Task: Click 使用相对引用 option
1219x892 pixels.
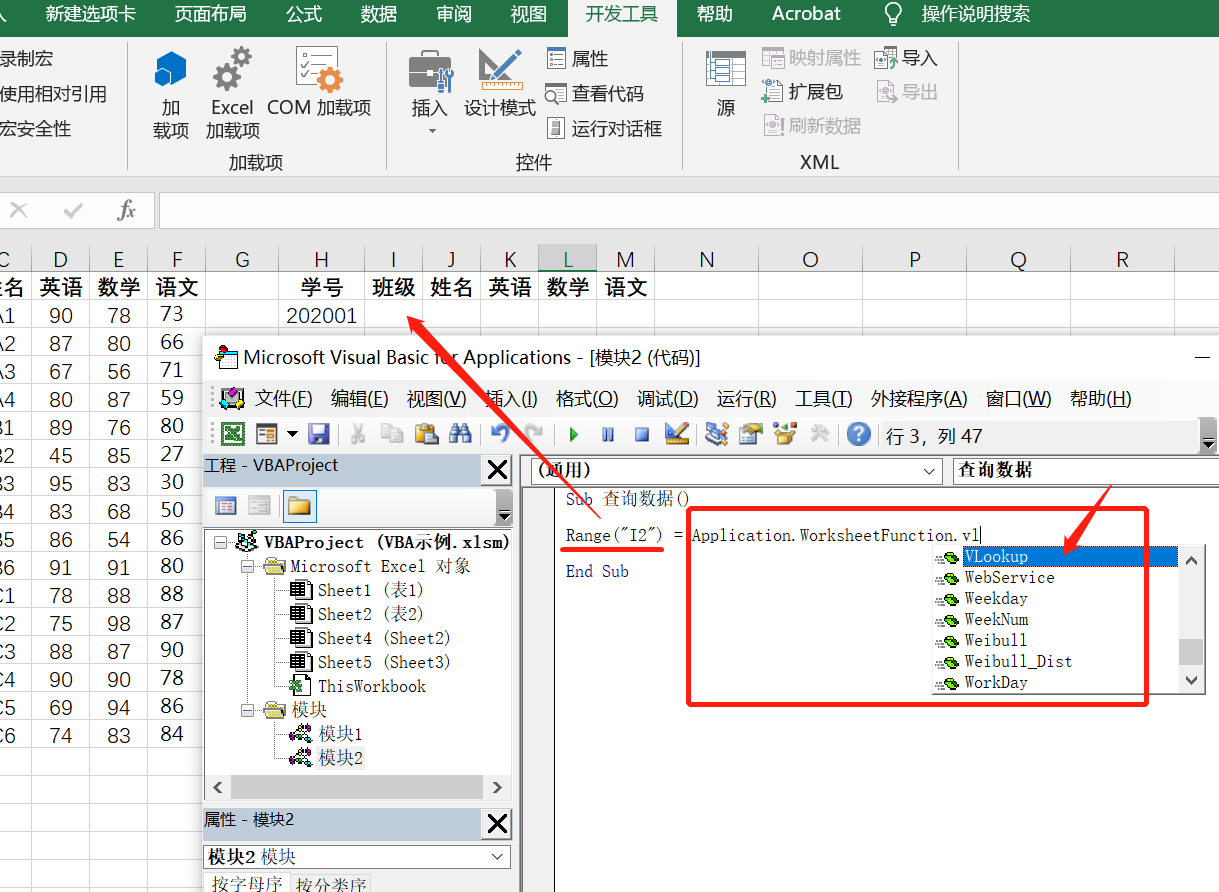Action: (x=53, y=94)
